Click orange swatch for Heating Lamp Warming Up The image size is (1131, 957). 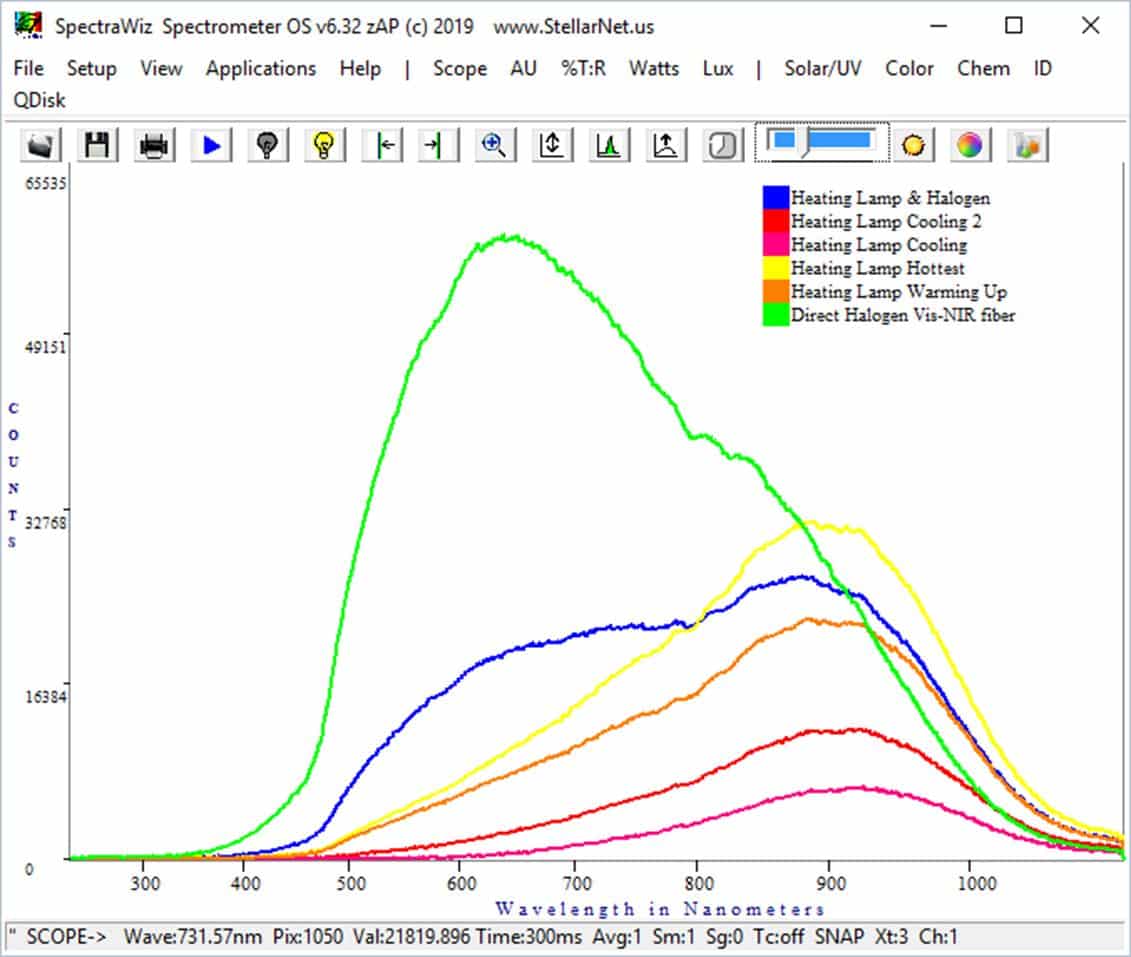point(775,291)
